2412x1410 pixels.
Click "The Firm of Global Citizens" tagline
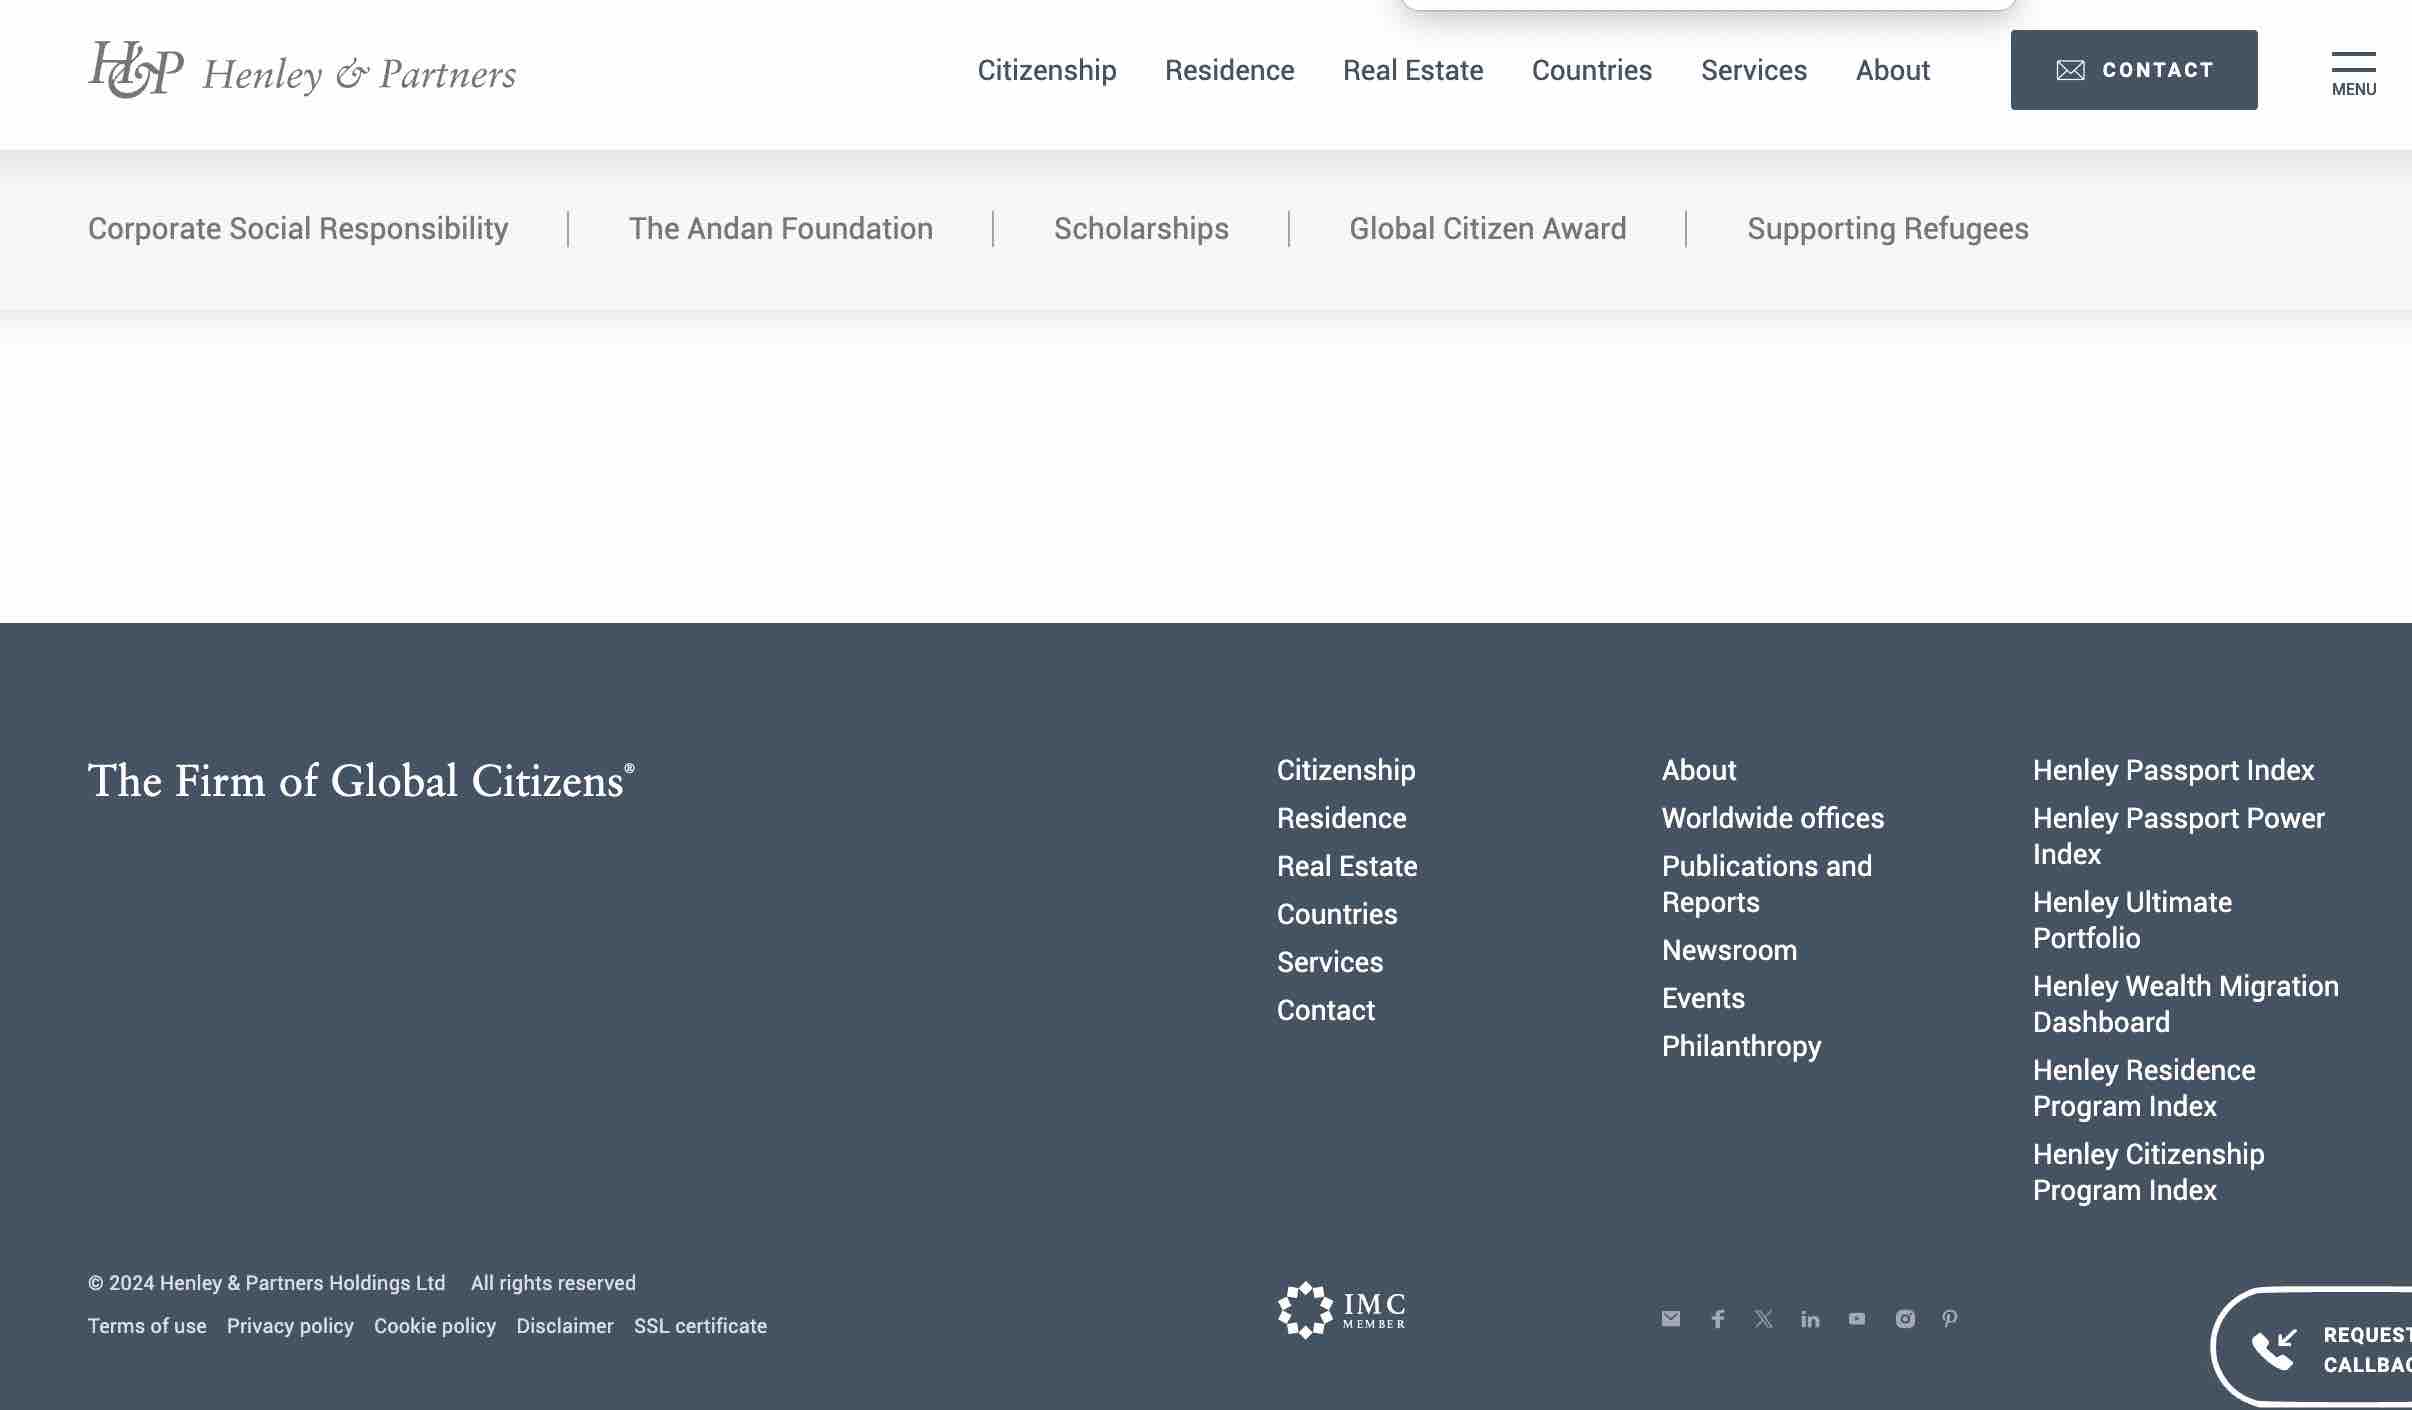pyautogui.click(x=361, y=781)
